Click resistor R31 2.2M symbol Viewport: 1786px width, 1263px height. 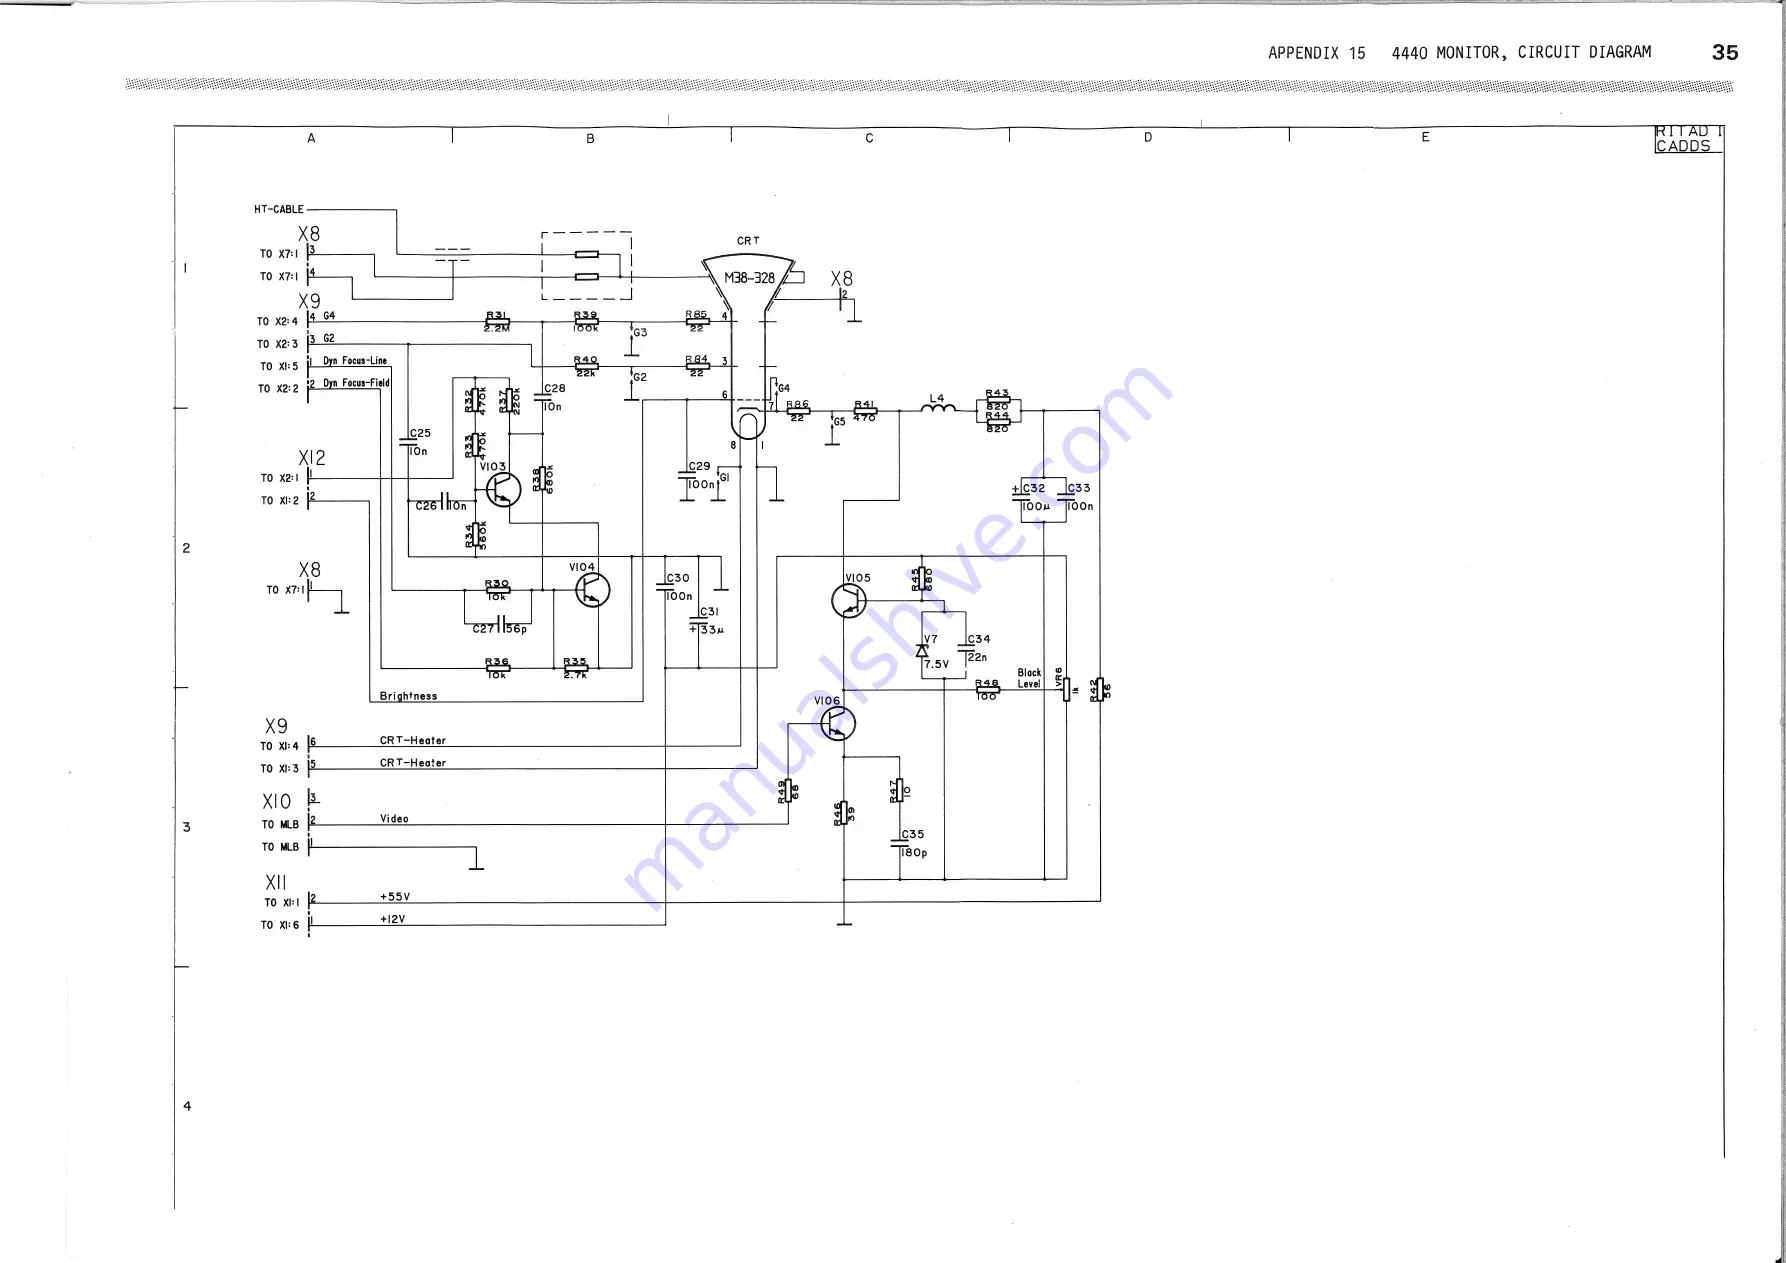[497, 322]
